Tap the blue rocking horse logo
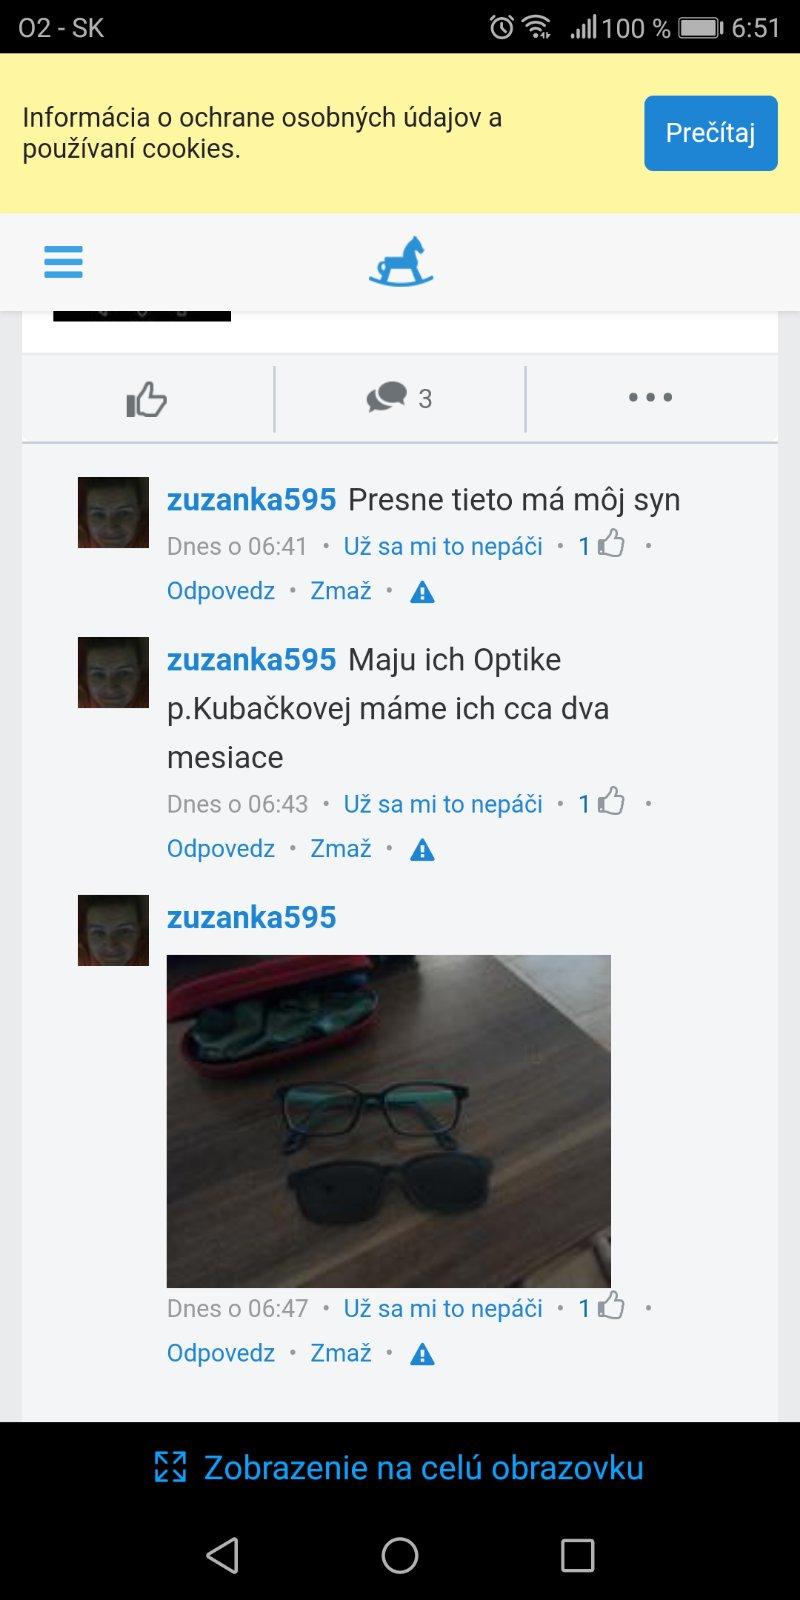 tap(400, 262)
